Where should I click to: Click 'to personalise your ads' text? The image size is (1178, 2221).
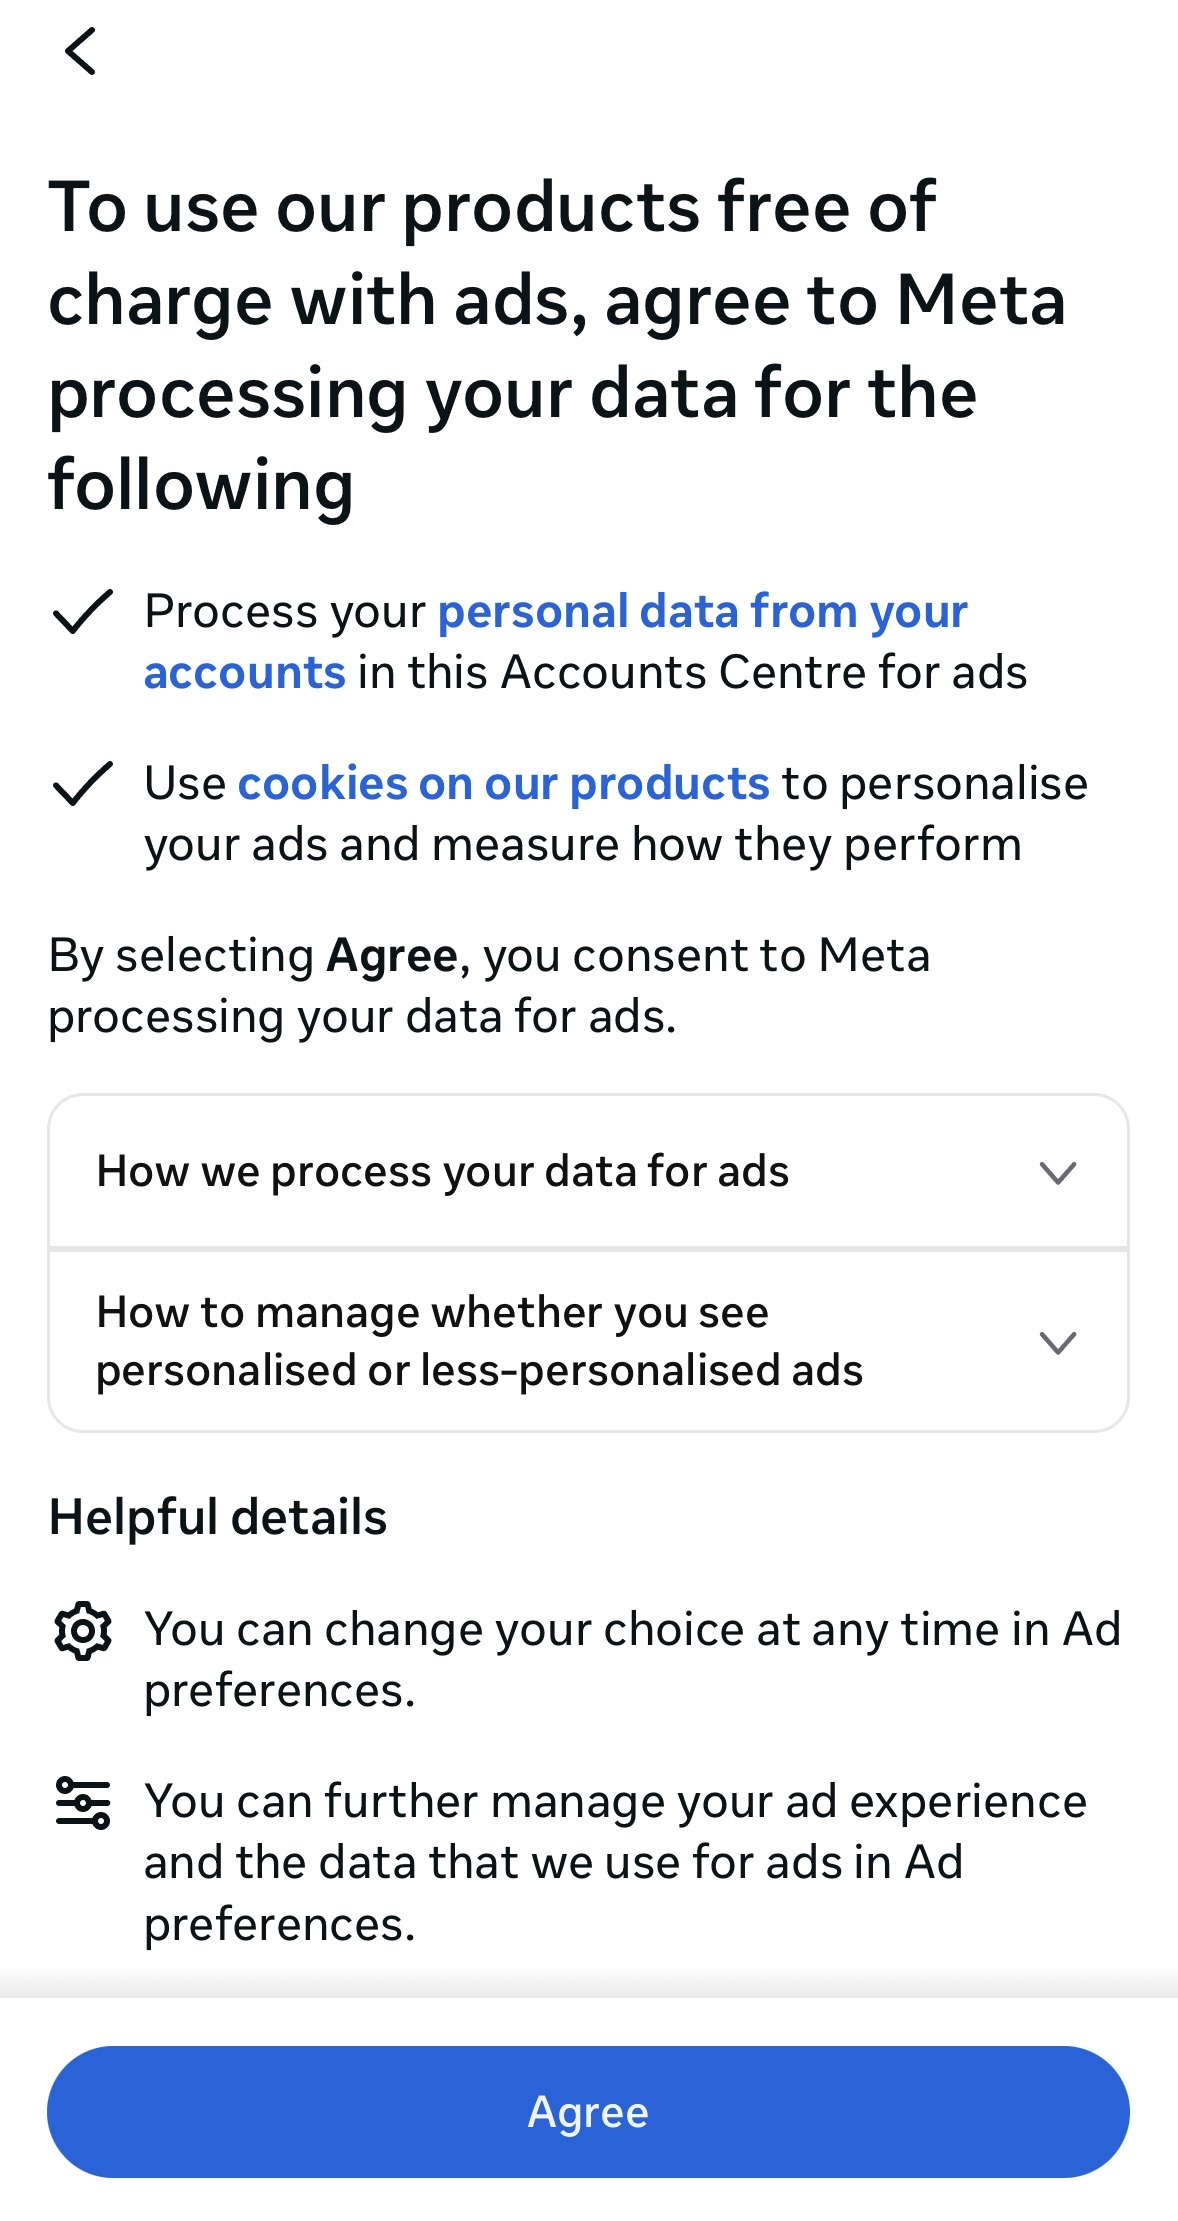coord(934,784)
